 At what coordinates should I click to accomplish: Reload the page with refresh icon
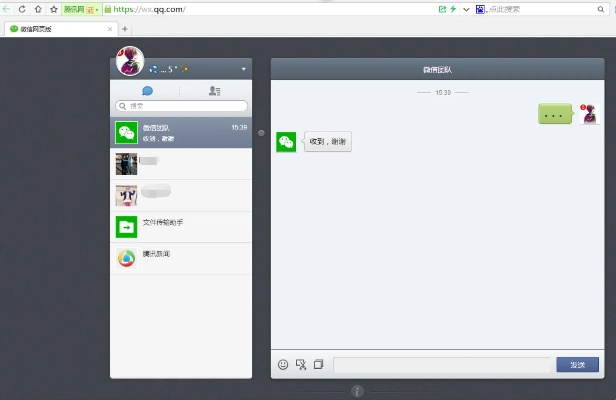[x=23, y=9]
